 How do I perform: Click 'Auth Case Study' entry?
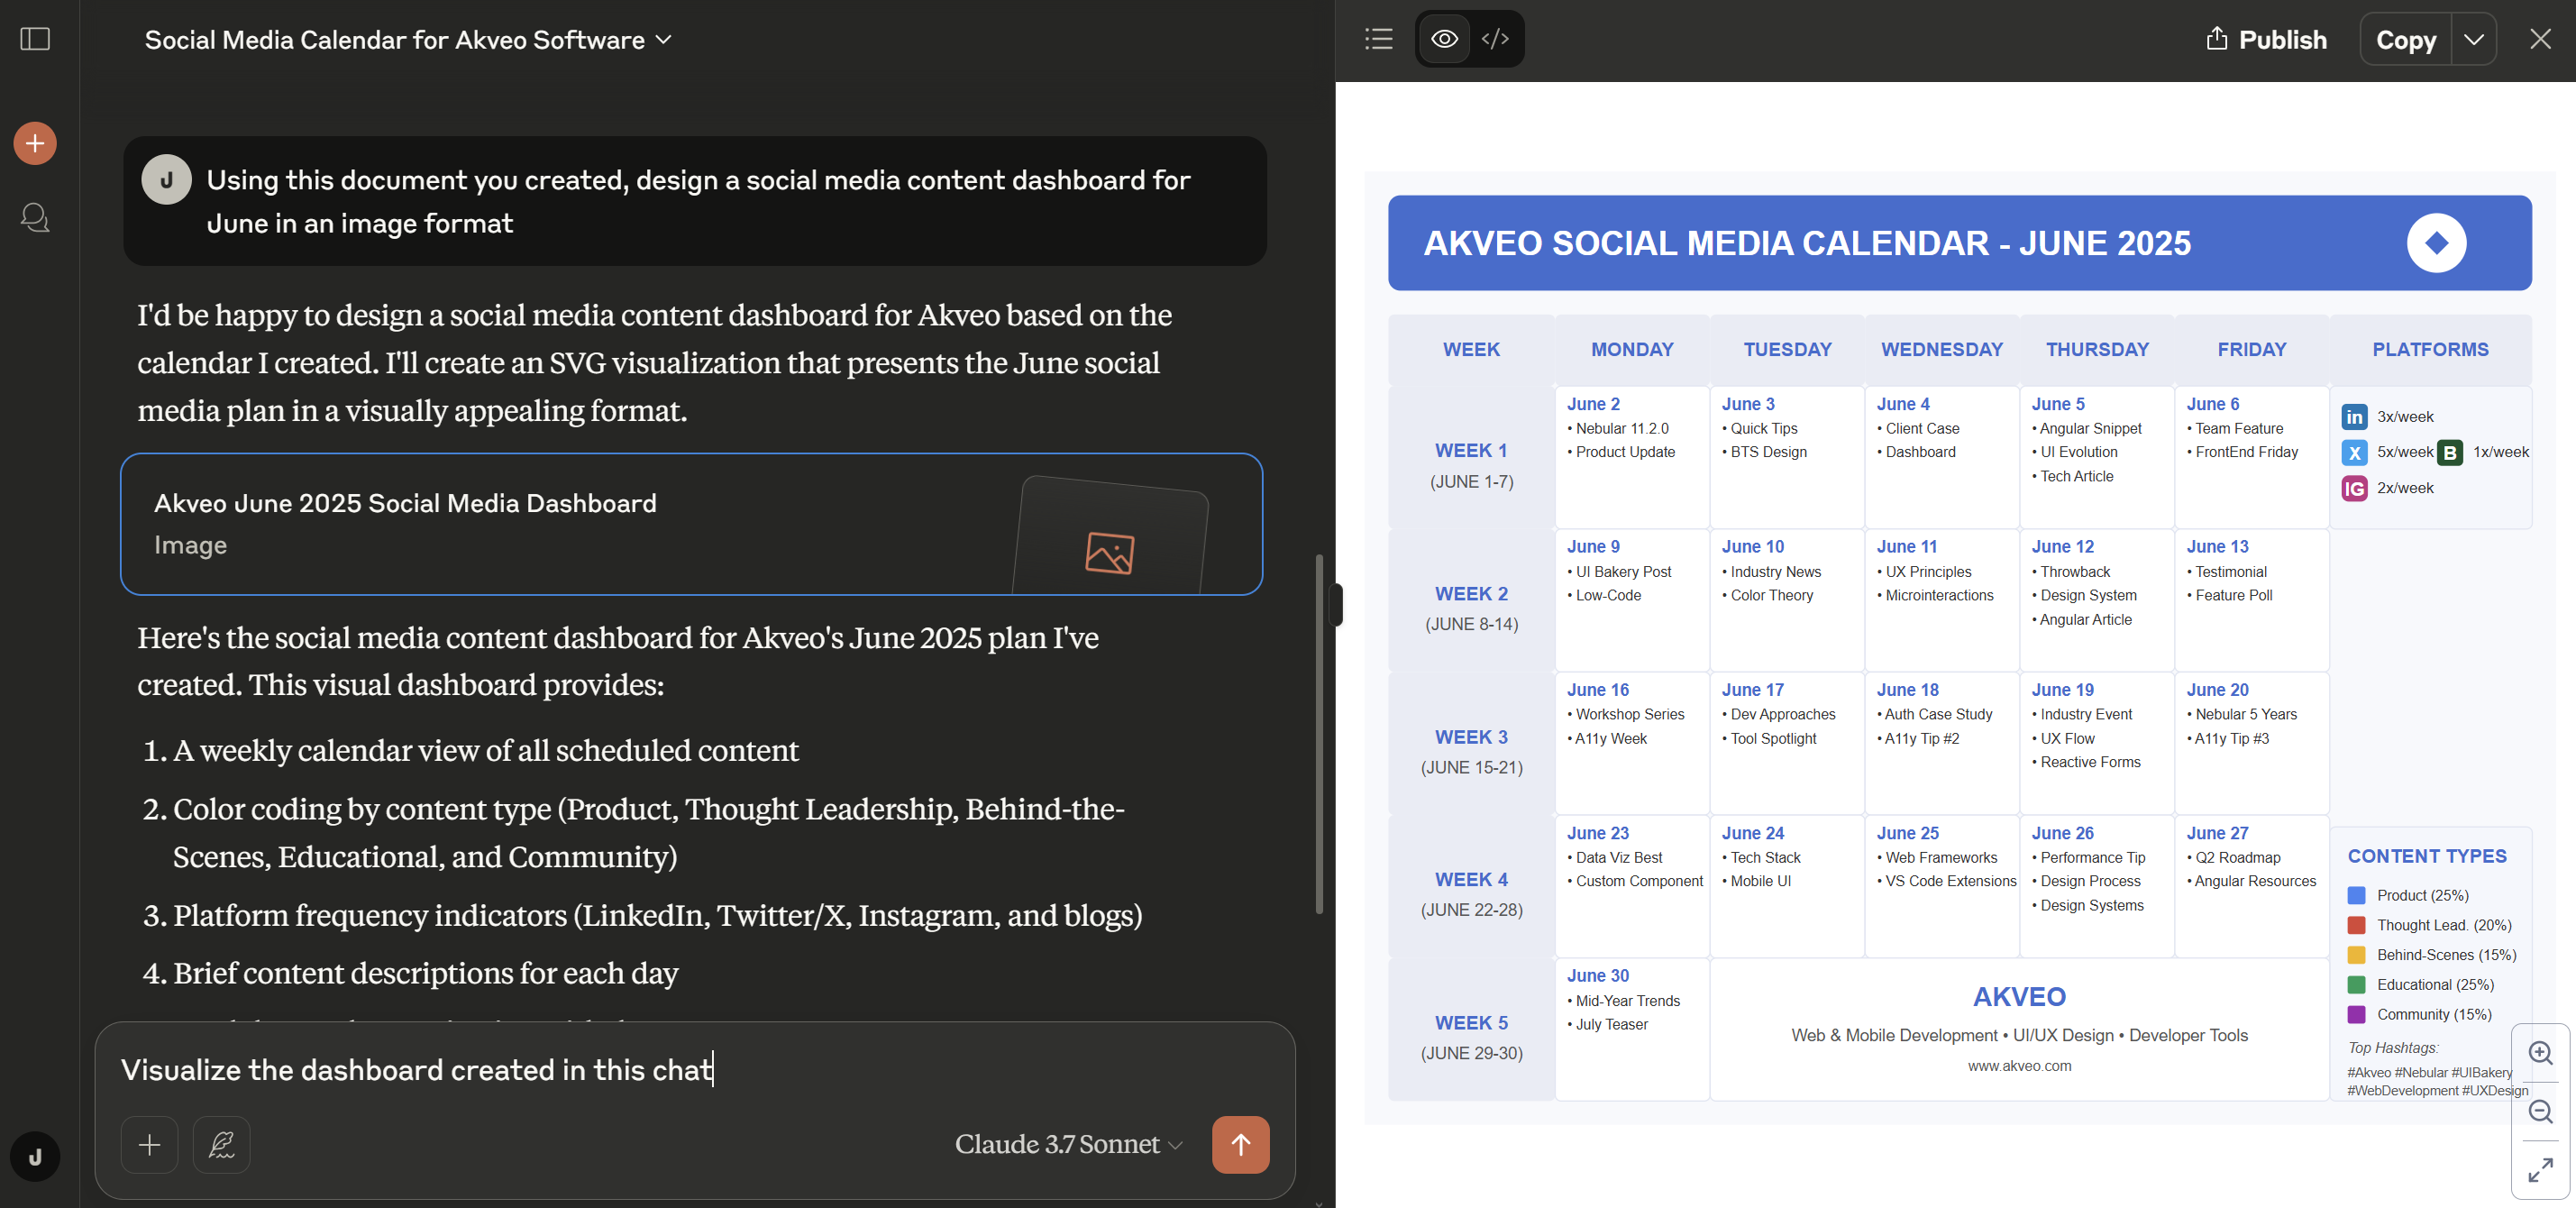point(1938,714)
